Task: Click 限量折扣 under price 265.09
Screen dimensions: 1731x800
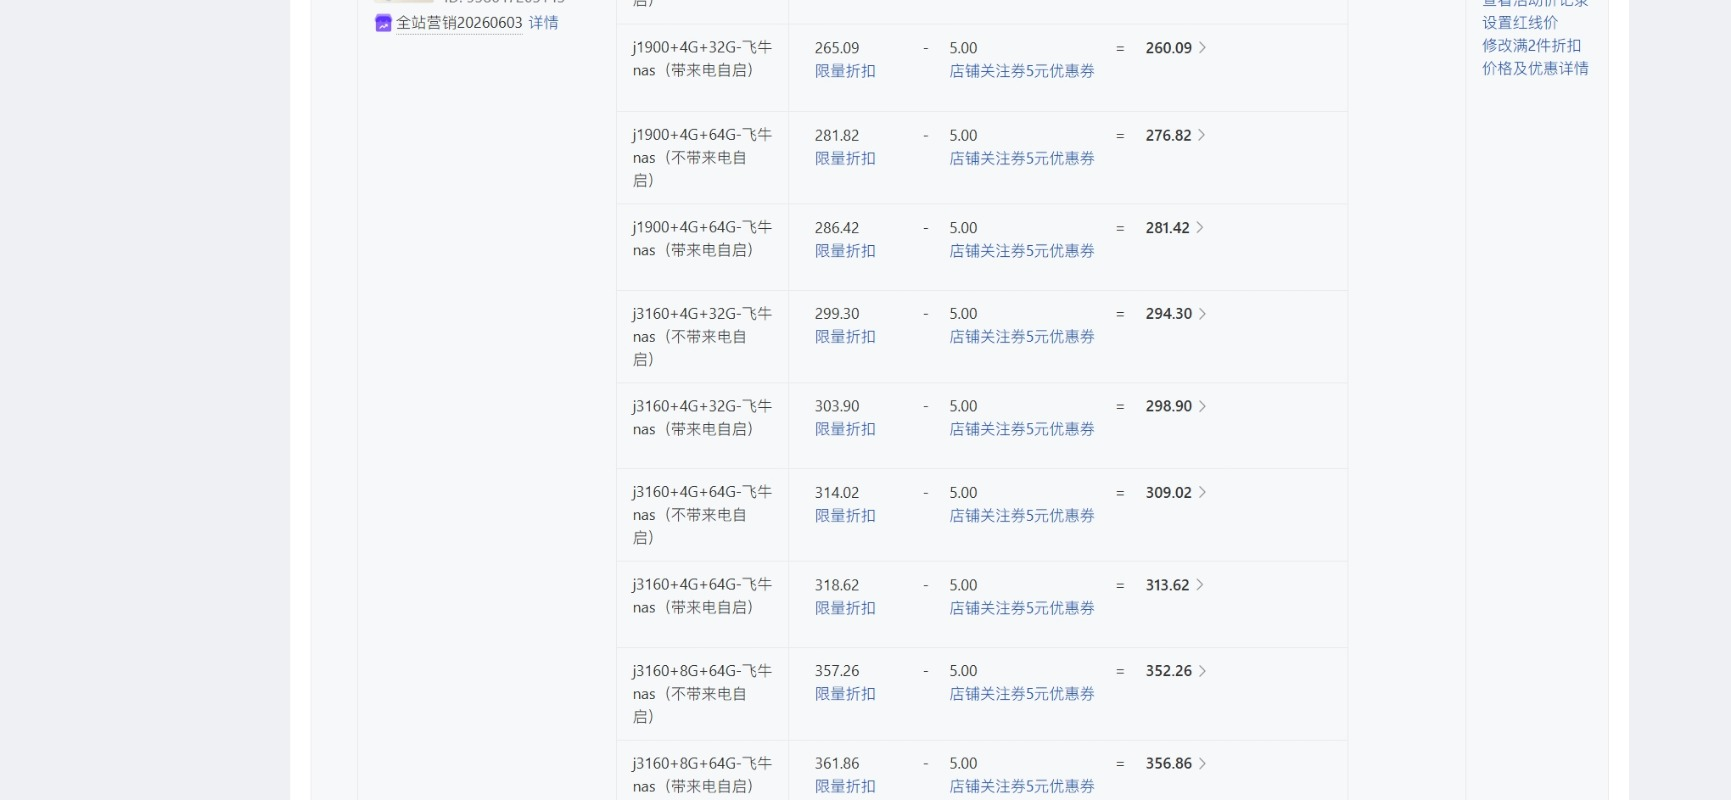Action: click(845, 71)
